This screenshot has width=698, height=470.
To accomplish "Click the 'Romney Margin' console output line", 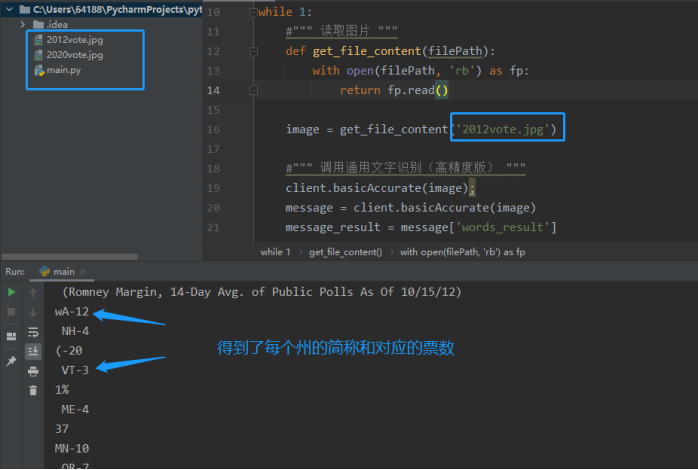I will point(262,292).
